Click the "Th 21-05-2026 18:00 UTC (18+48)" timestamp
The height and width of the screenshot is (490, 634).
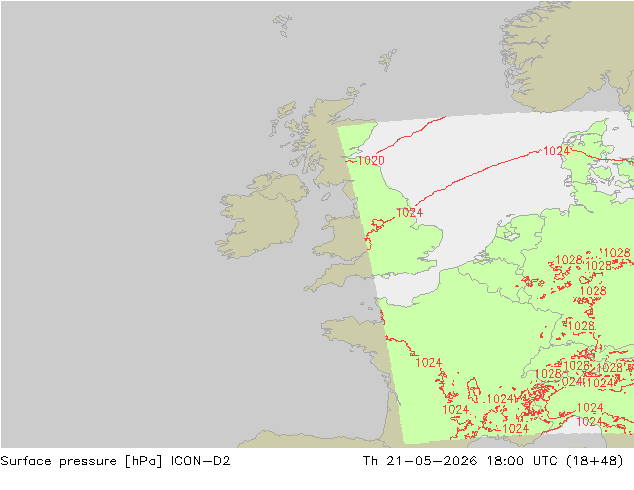click(493, 461)
